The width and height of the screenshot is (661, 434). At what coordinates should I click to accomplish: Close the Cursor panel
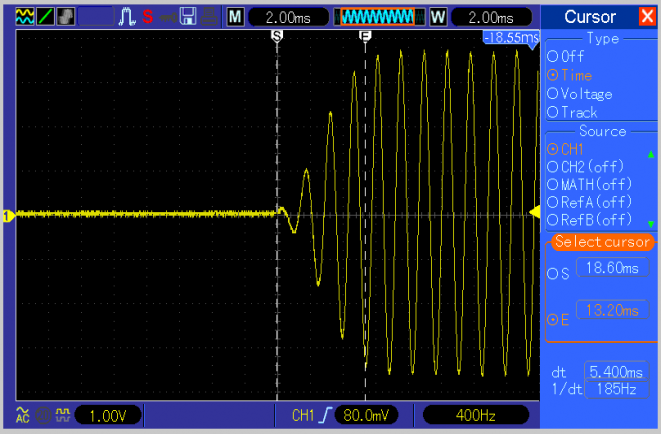tap(646, 17)
